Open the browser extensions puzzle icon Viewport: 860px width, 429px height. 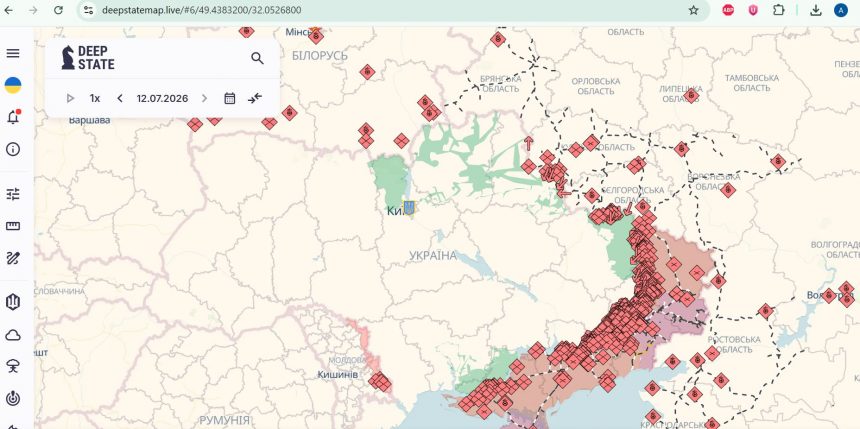pos(778,10)
